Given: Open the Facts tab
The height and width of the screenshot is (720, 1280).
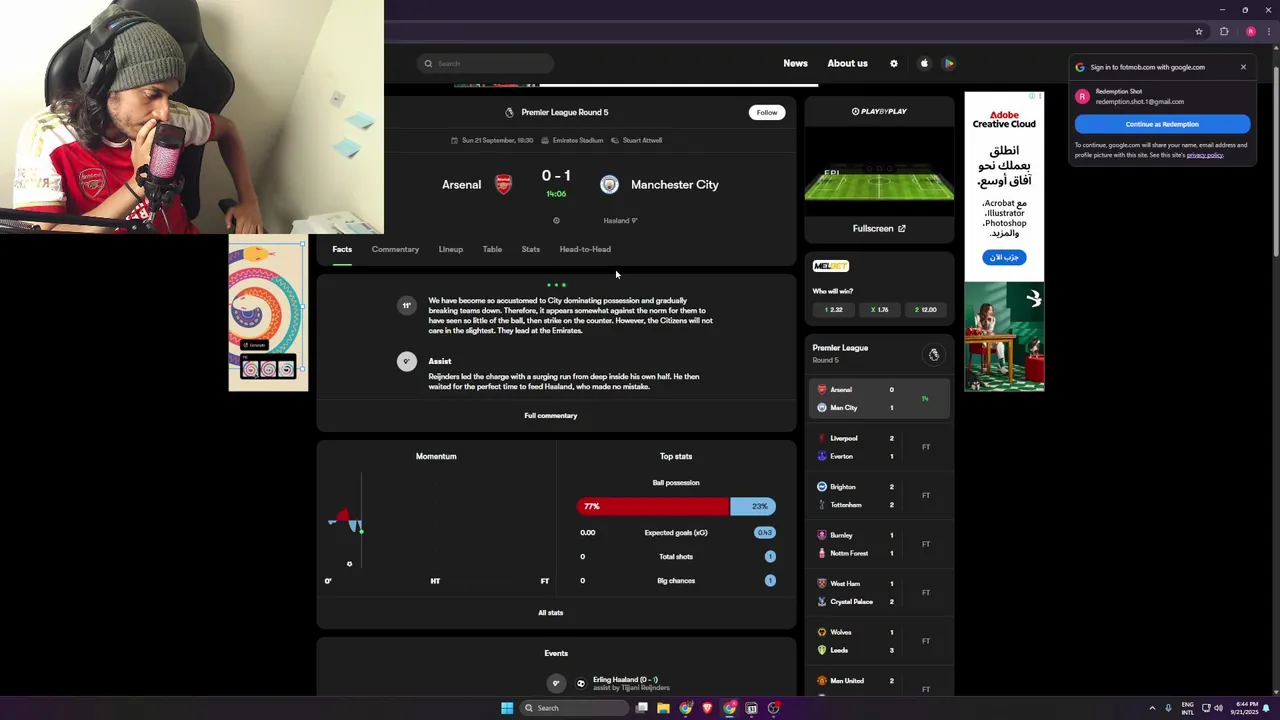Looking at the screenshot, I should point(342,249).
